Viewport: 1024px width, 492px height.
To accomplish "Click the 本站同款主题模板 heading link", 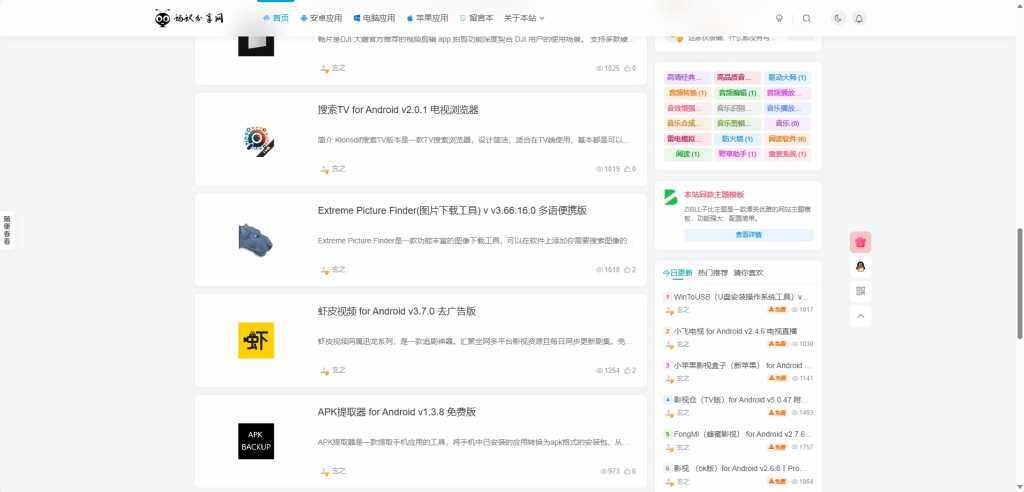I will [x=714, y=195].
